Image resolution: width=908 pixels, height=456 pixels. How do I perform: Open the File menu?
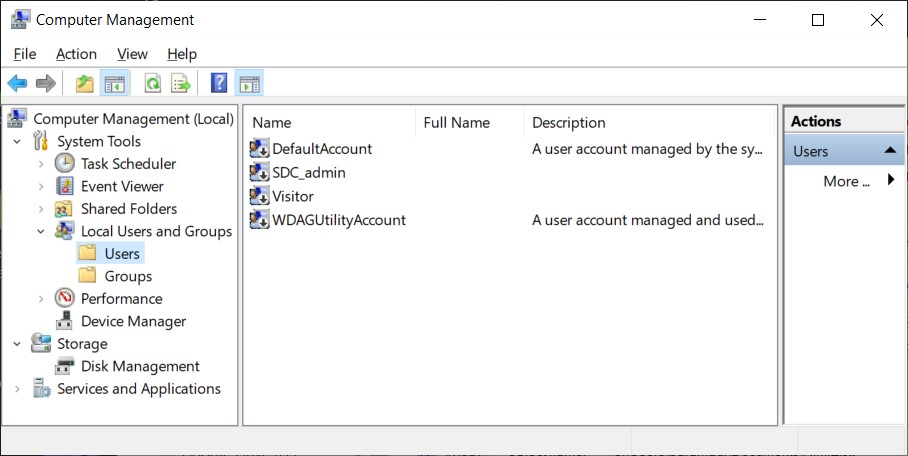25,54
